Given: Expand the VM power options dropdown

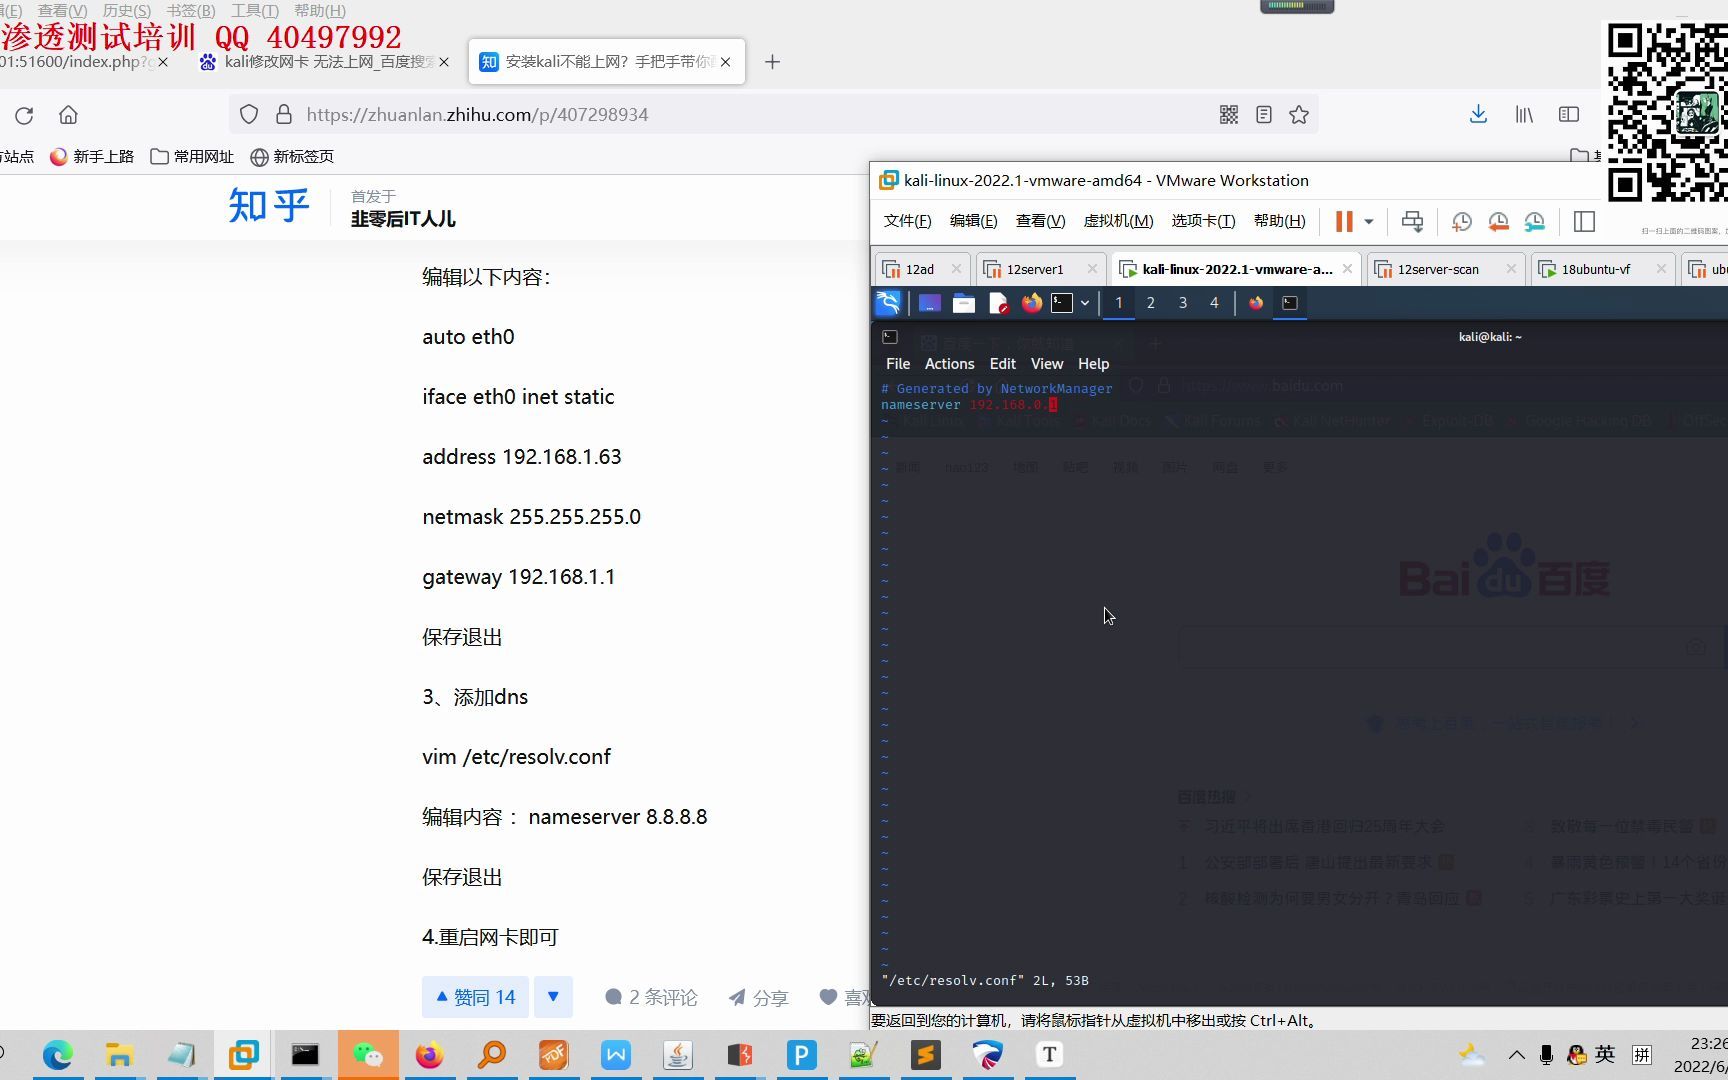Looking at the screenshot, I should 1369,221.
